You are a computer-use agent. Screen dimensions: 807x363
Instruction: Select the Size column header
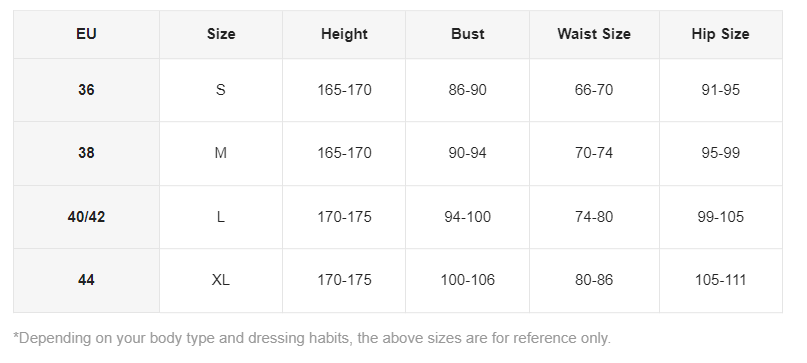(221, 34)
